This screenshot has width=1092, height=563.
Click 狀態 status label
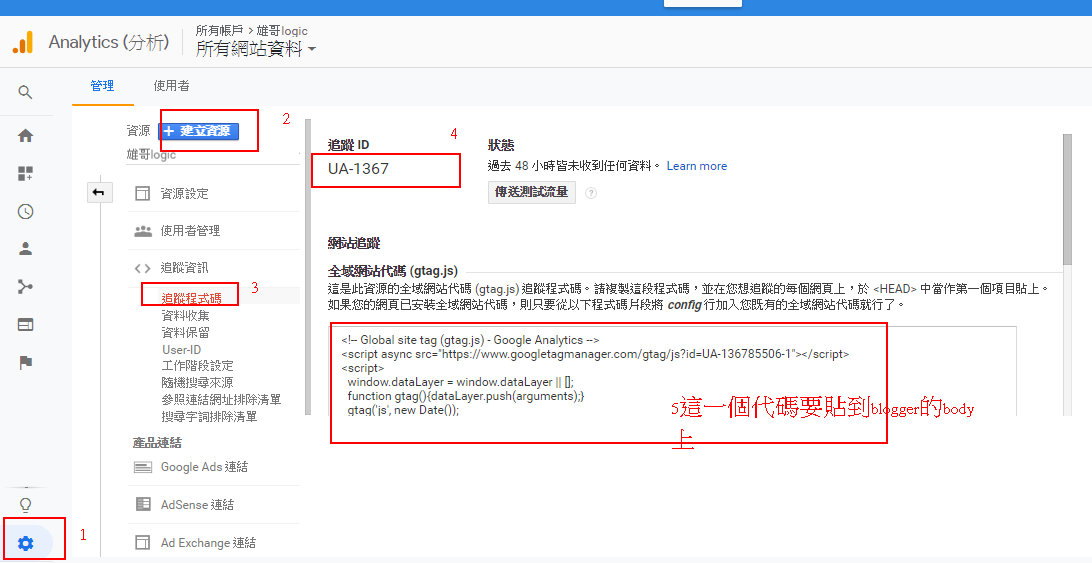click(x=501, y=145)
